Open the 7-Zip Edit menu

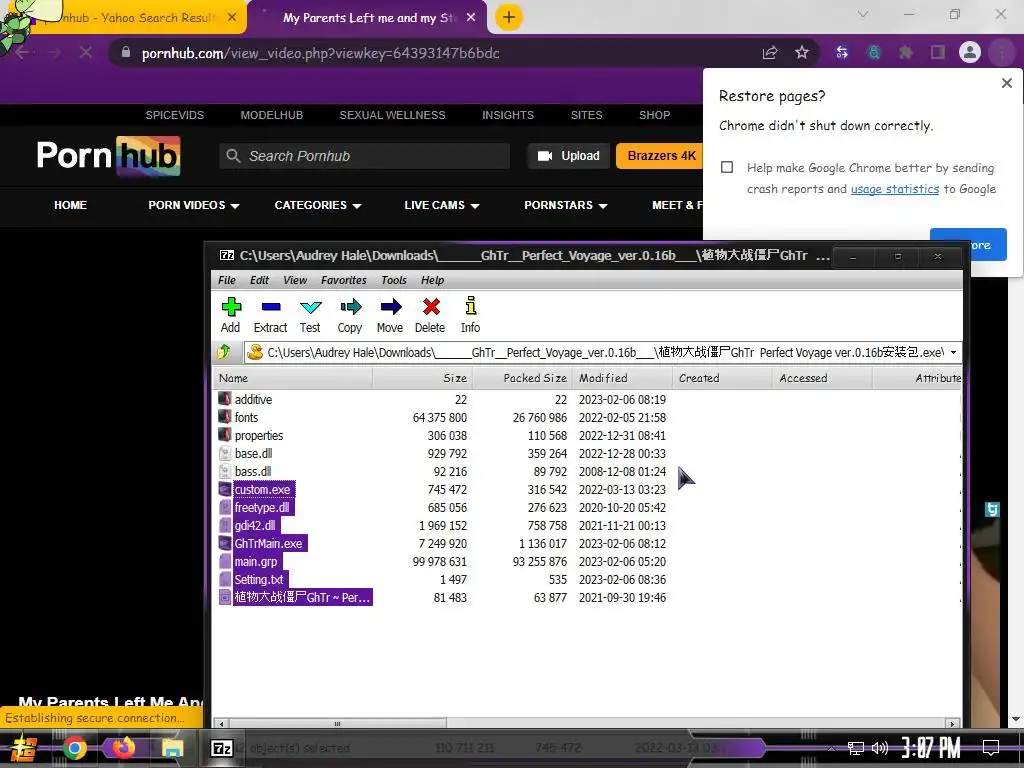(259, 280)
